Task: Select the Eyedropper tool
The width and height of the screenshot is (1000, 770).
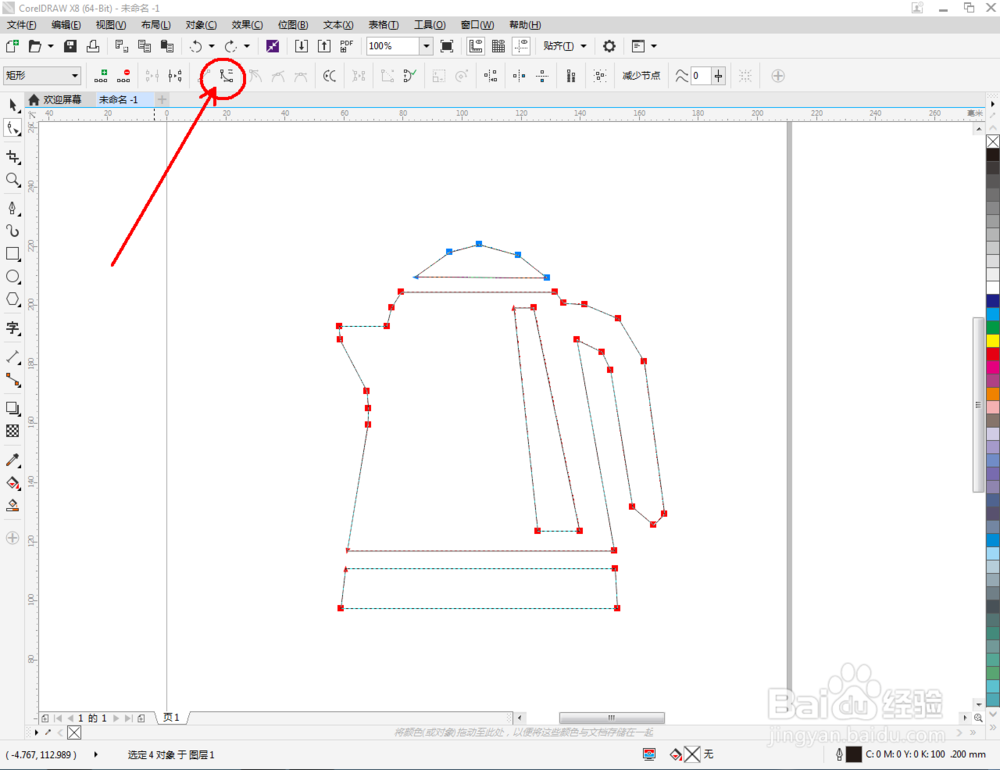Action: [13, 460]
